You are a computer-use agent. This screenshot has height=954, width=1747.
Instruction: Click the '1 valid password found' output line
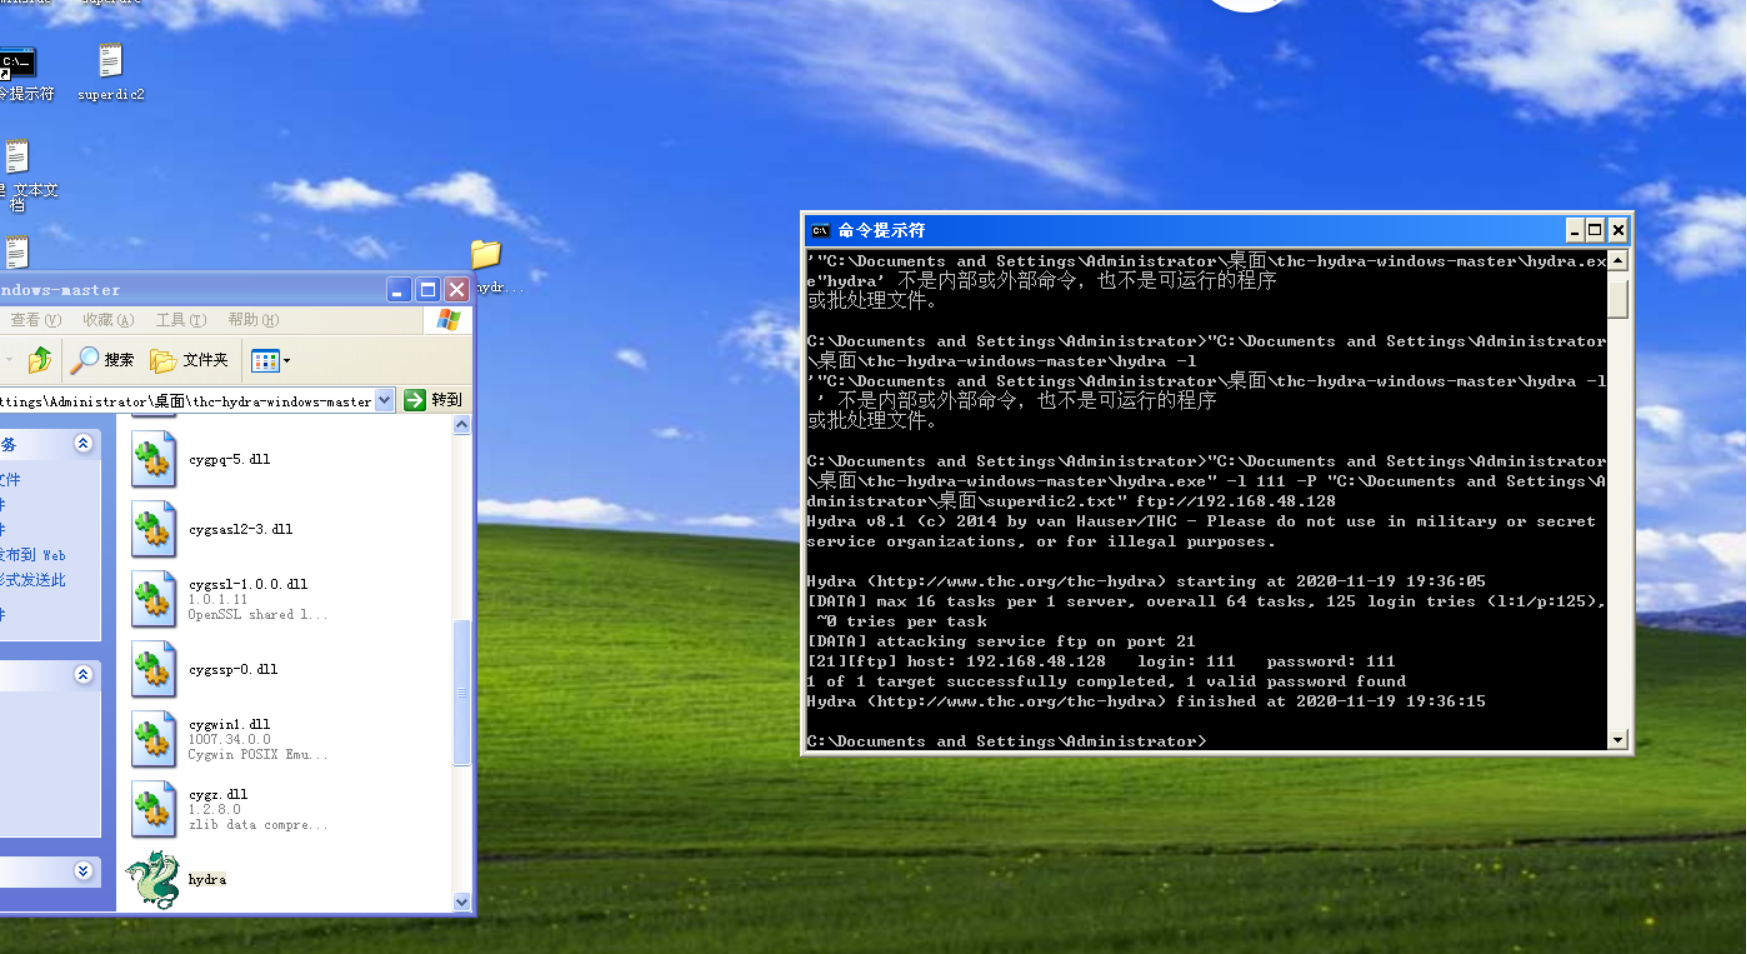pyautogui.click(x=1106, y=682)
